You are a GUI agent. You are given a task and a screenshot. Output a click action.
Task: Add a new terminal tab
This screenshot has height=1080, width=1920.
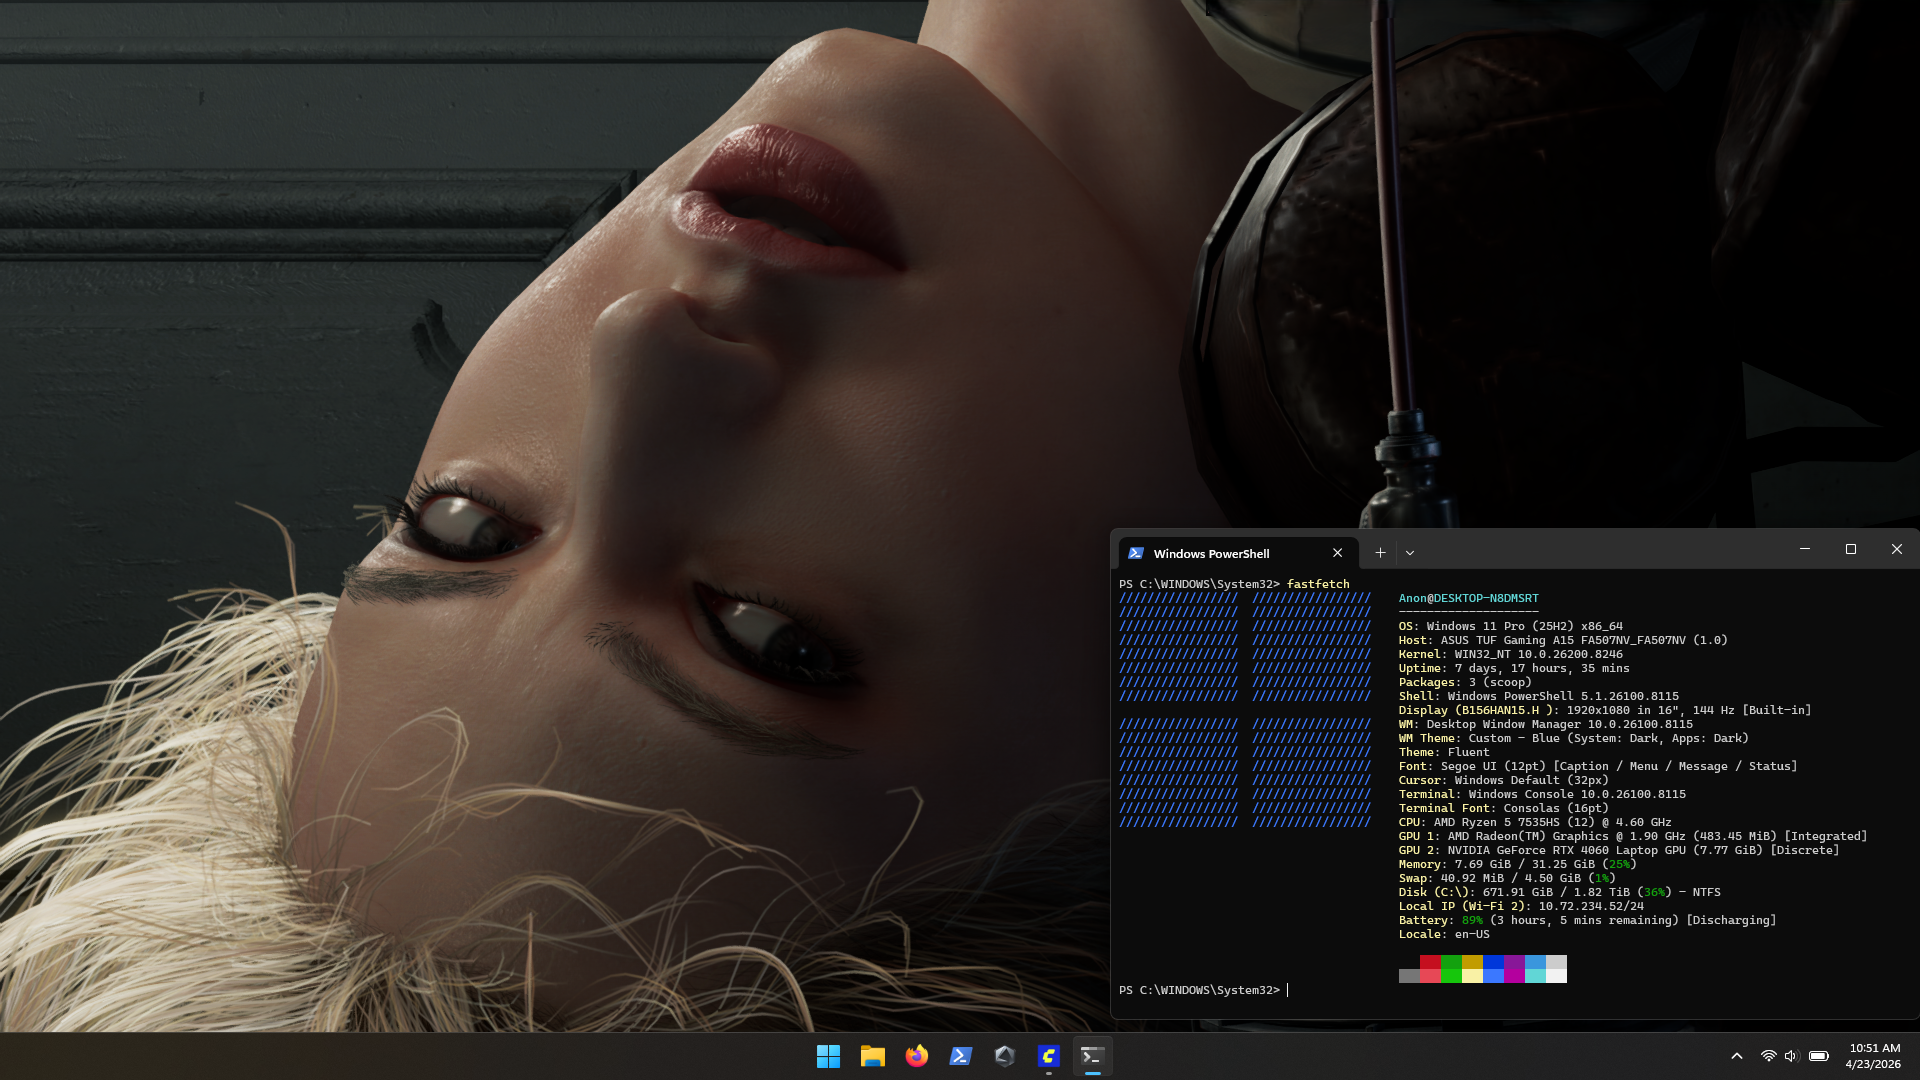click(x=1380, y=553)
